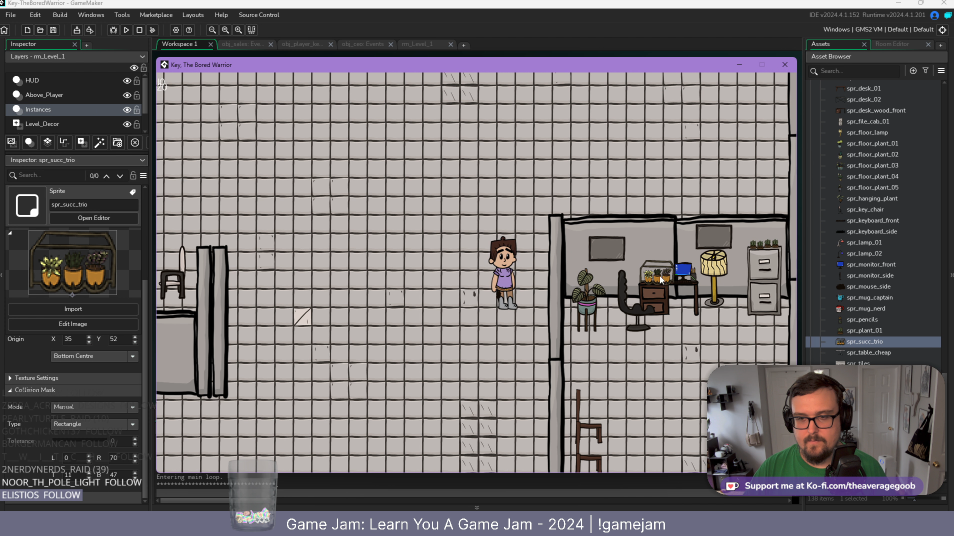The image size is (954, 536).
Task: Open the cyan feedback chat icon
Action: [x=948, y=15]
